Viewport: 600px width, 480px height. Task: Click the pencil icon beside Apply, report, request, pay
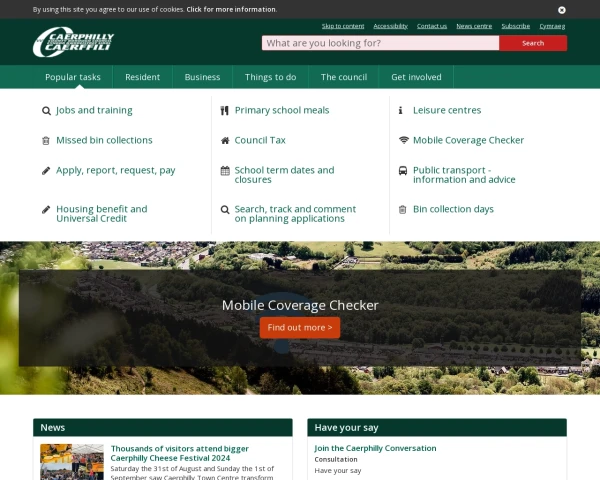(x=46, y=170)
